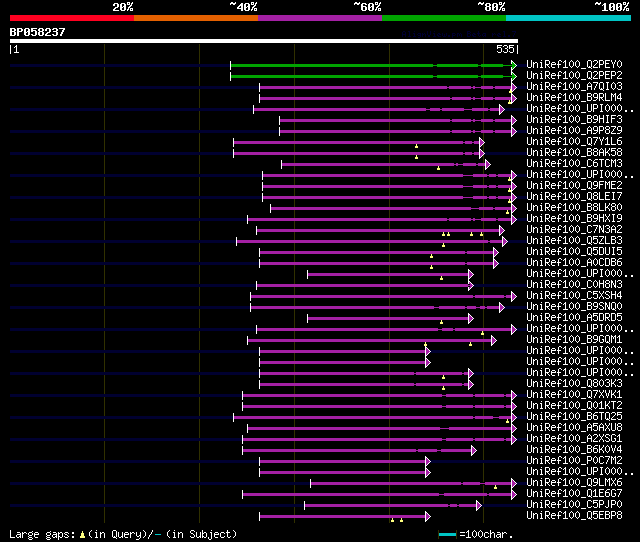Open the UniRef100_A9P8Z9 hit label

574,131
